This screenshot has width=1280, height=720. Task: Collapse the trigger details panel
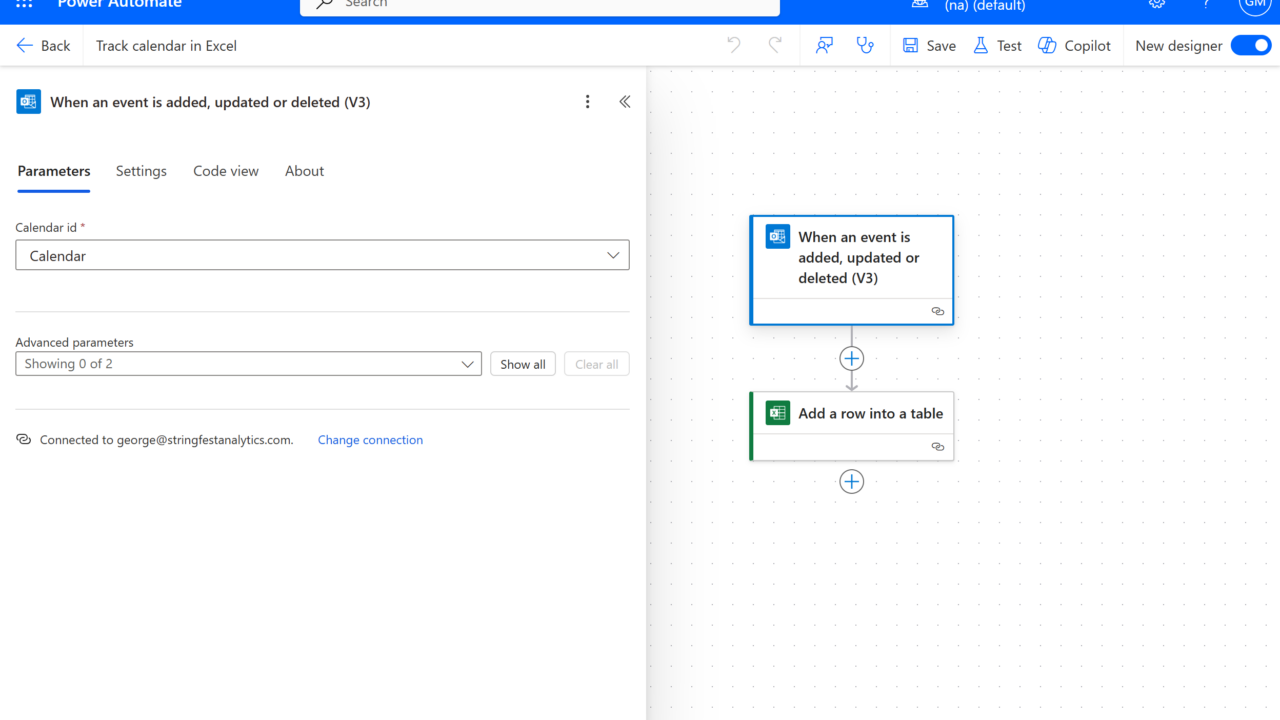pos(624,102)
